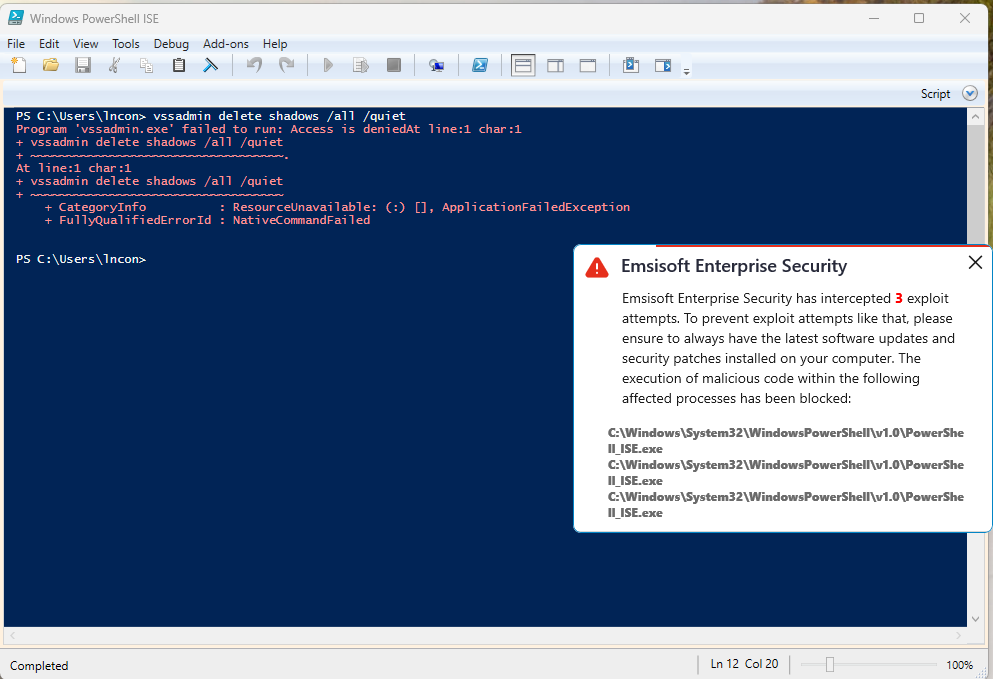Close the Emsisoft notification popup

tap(975, 262)
